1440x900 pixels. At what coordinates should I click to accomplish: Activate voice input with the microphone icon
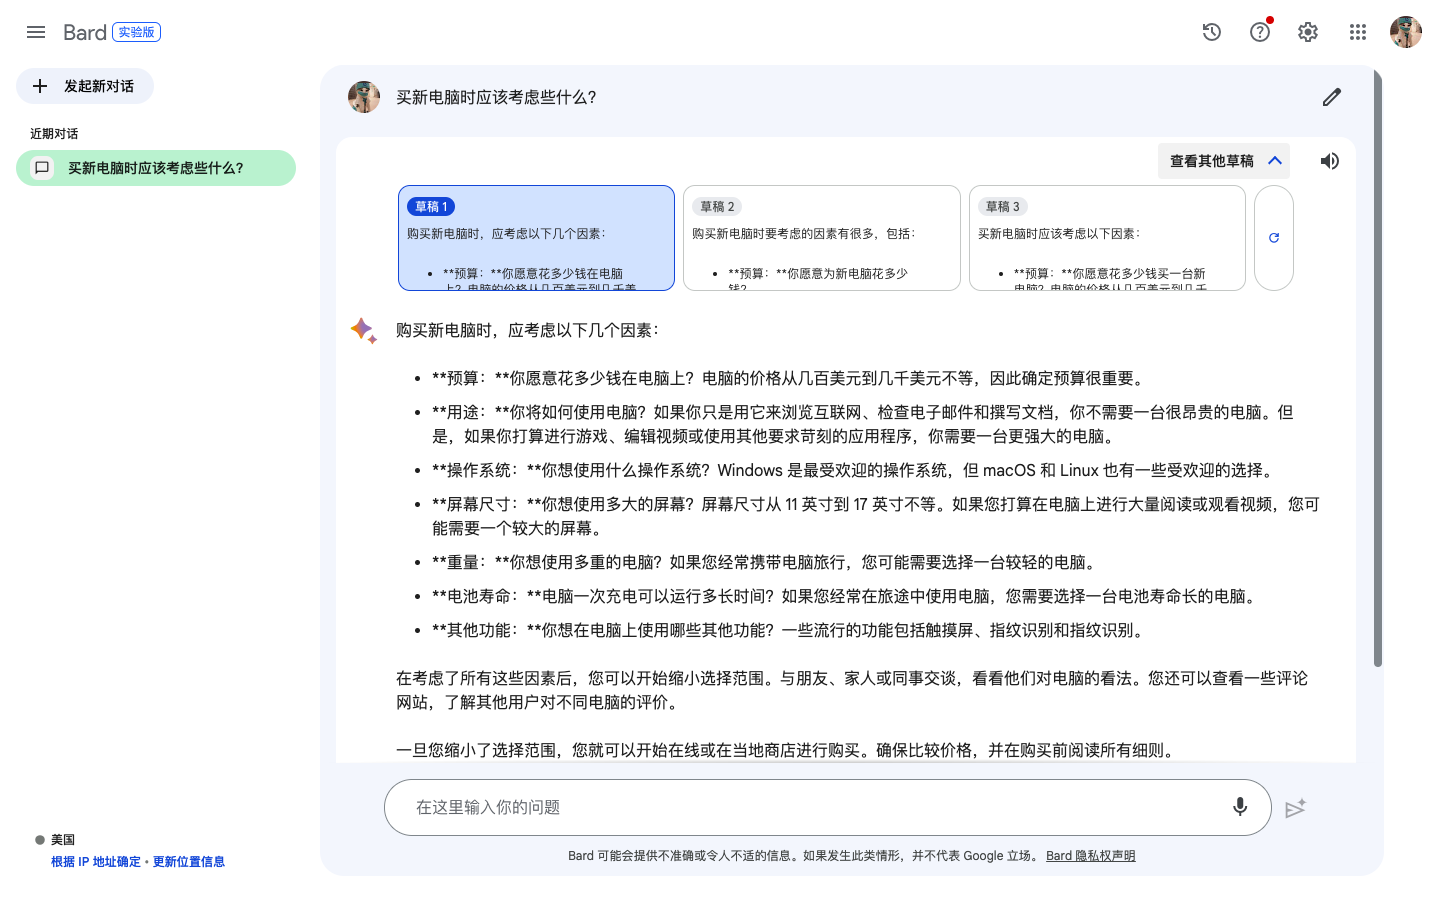pos(1240,807)
